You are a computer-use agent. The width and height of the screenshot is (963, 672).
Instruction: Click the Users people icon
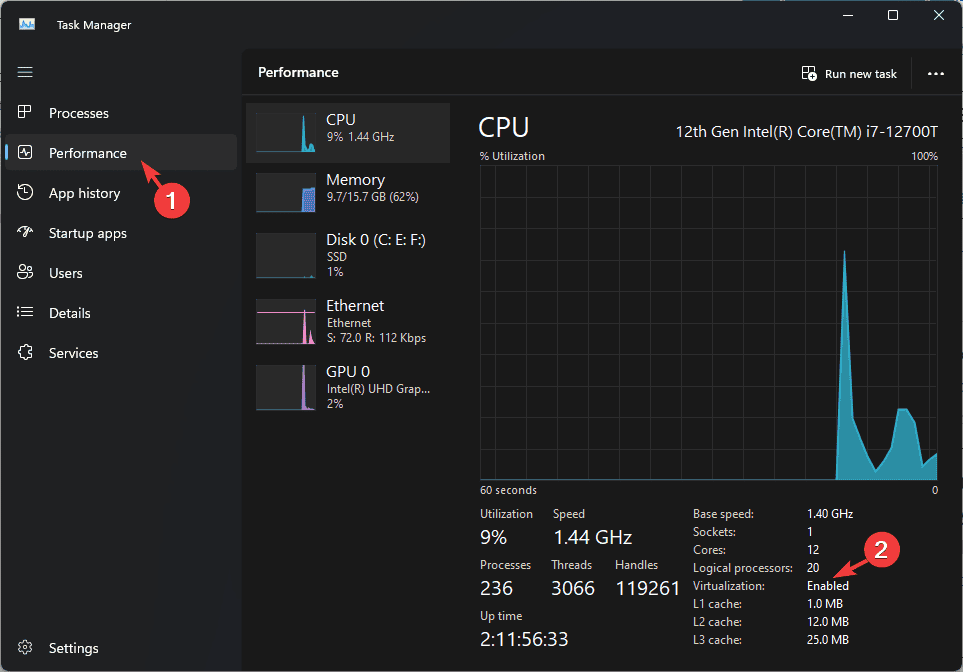(27, 273)
